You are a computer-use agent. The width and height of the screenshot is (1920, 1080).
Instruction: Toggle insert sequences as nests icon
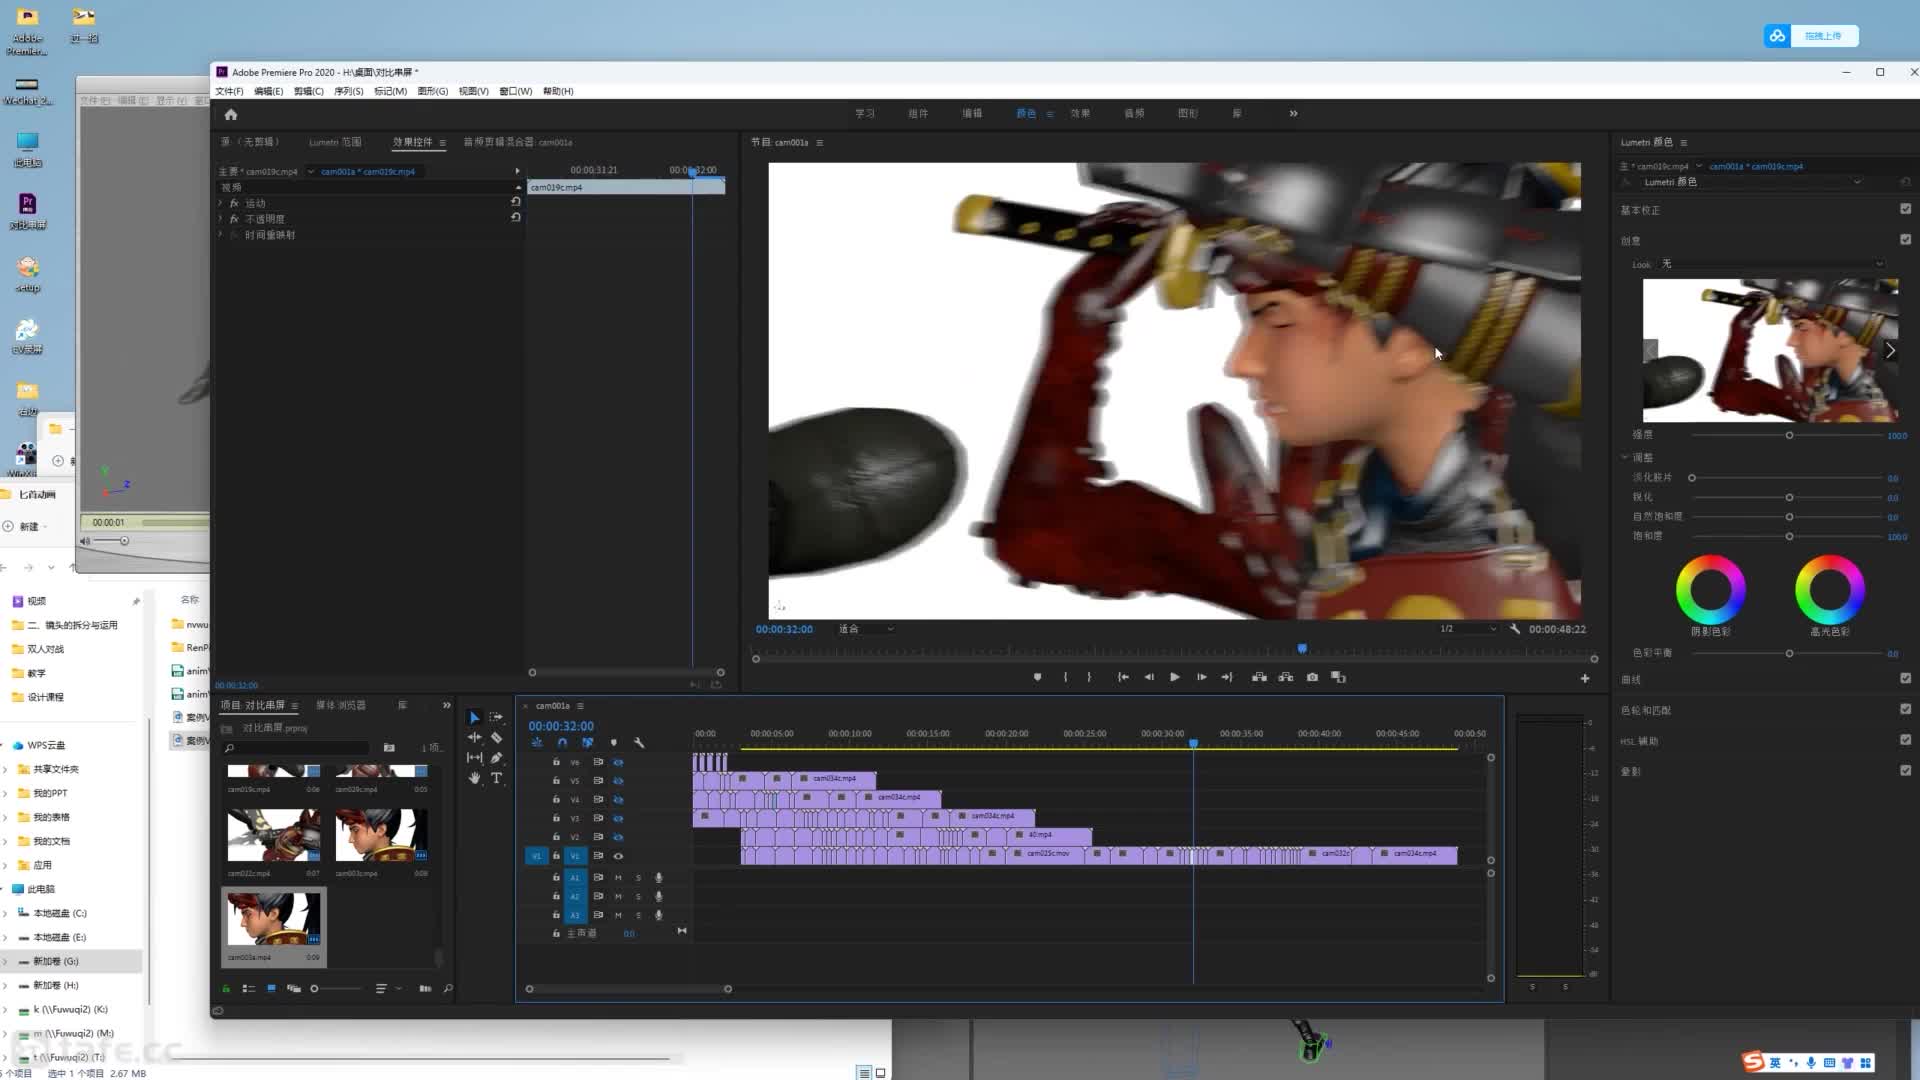(537, 743)
